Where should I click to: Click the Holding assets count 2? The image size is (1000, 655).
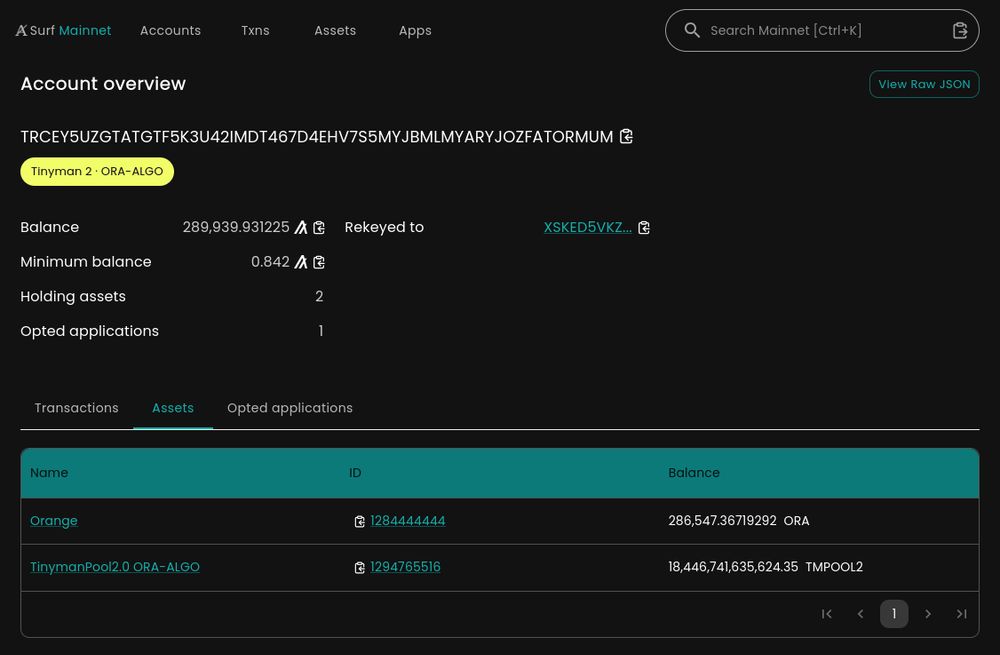tap(319, 296)
